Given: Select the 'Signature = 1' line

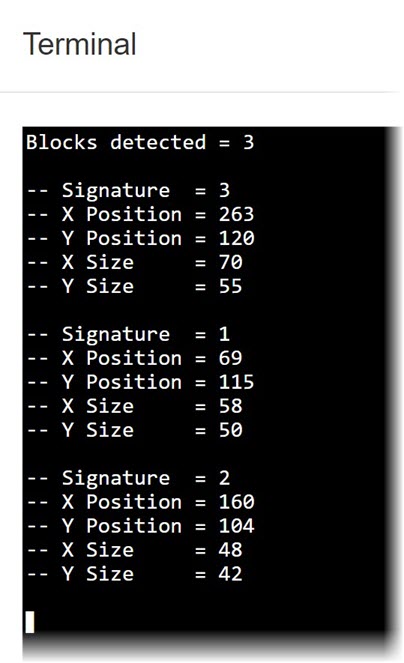Looking at the screenshot, I should (129, 334).
